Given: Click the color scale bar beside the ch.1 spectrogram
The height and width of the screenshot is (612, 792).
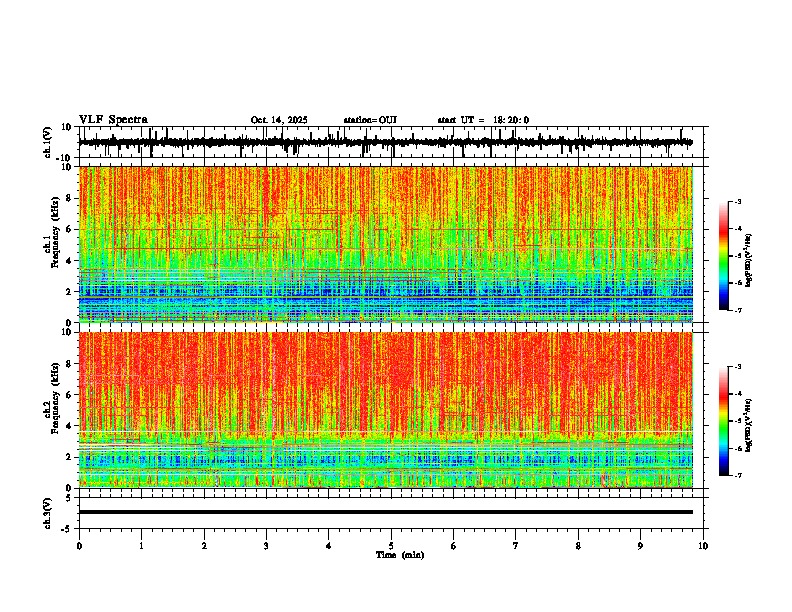Looking at the screenshot, I should [724, 256].
